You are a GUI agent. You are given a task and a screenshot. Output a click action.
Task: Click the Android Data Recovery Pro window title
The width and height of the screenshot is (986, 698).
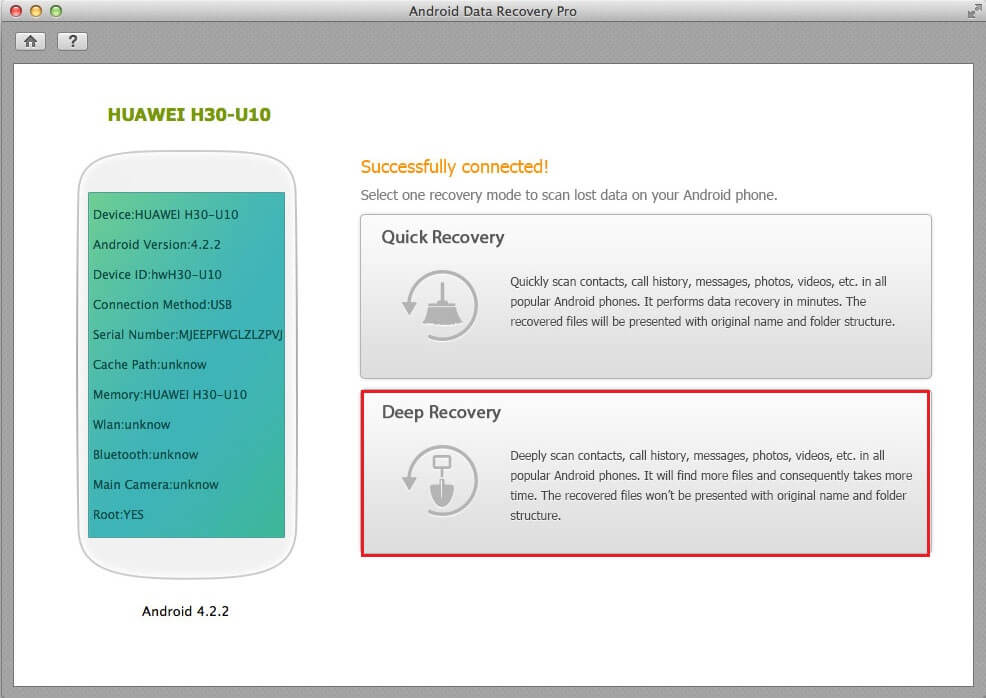pos(493,12)
